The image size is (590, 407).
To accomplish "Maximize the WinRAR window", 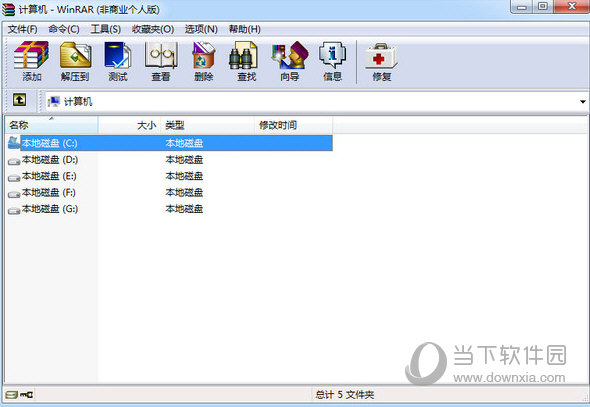I will pos(543,6).
